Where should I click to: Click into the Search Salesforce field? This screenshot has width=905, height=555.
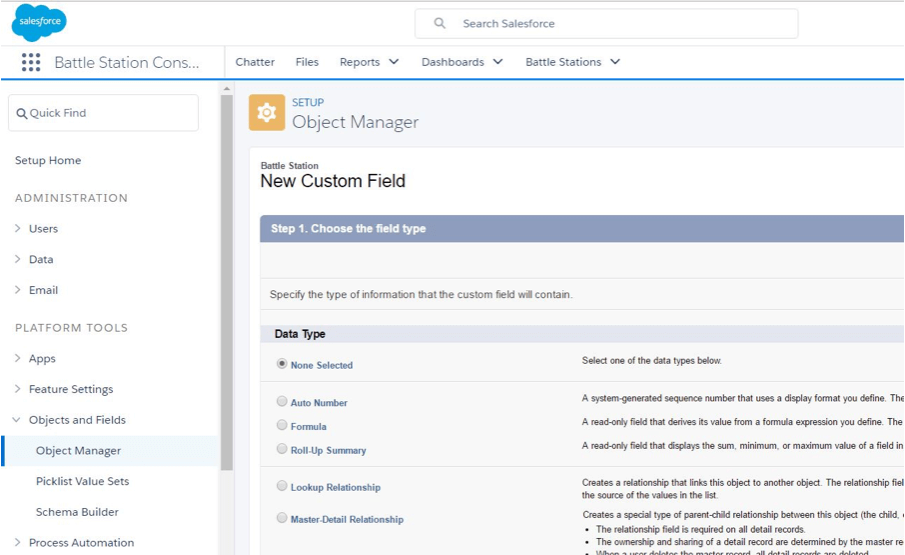tap(606, 24)
